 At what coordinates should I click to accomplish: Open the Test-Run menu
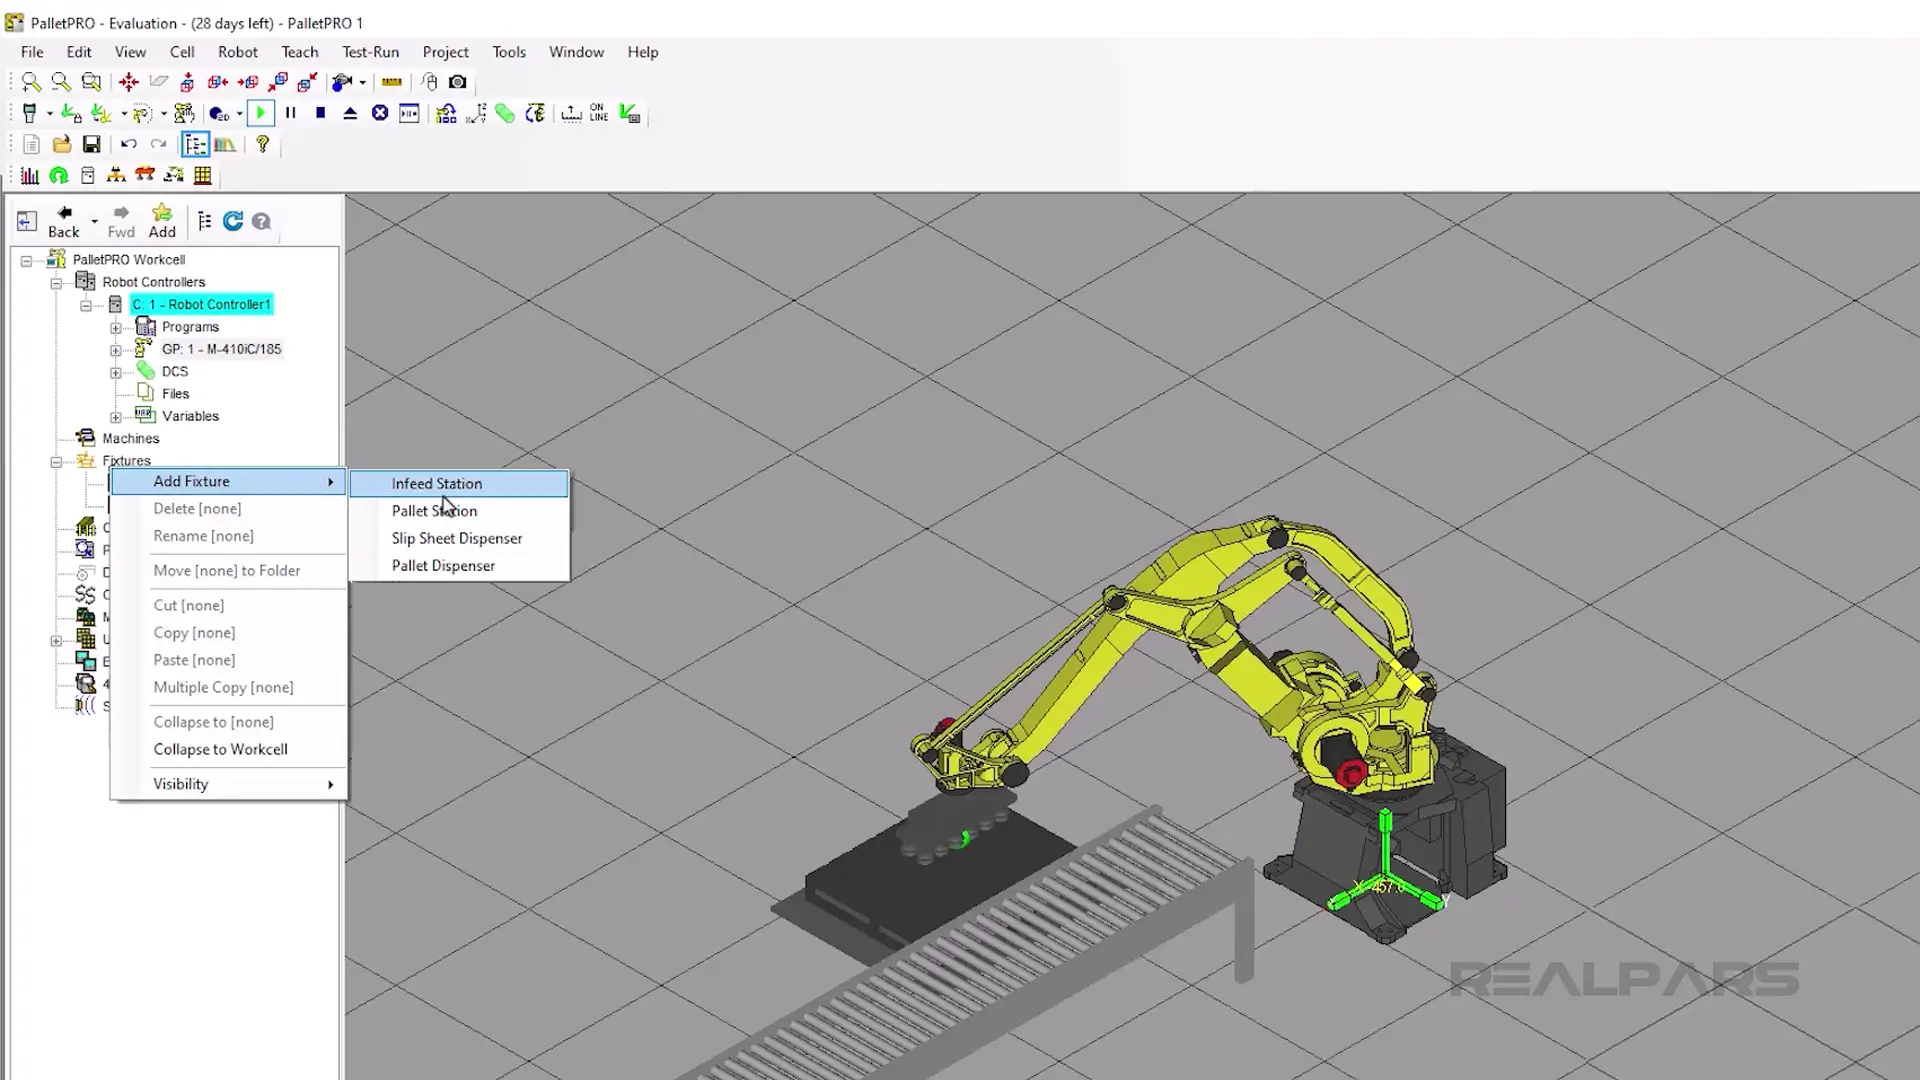[x=370, y=52]
